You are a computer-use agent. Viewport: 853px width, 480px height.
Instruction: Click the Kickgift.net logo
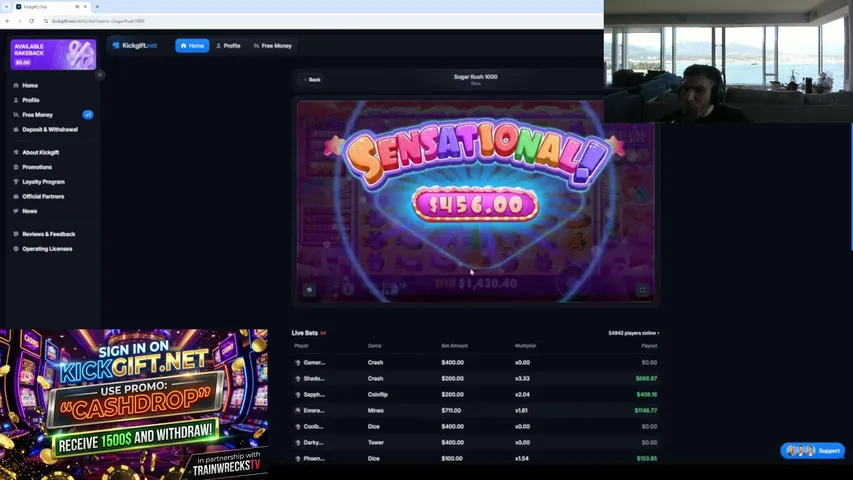(134, 46)
